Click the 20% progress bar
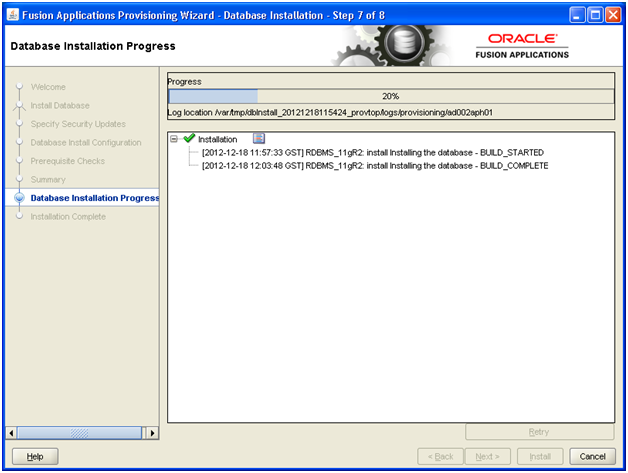Image resolution: width=628 pixels, height=473 pixels. [391, 96]
